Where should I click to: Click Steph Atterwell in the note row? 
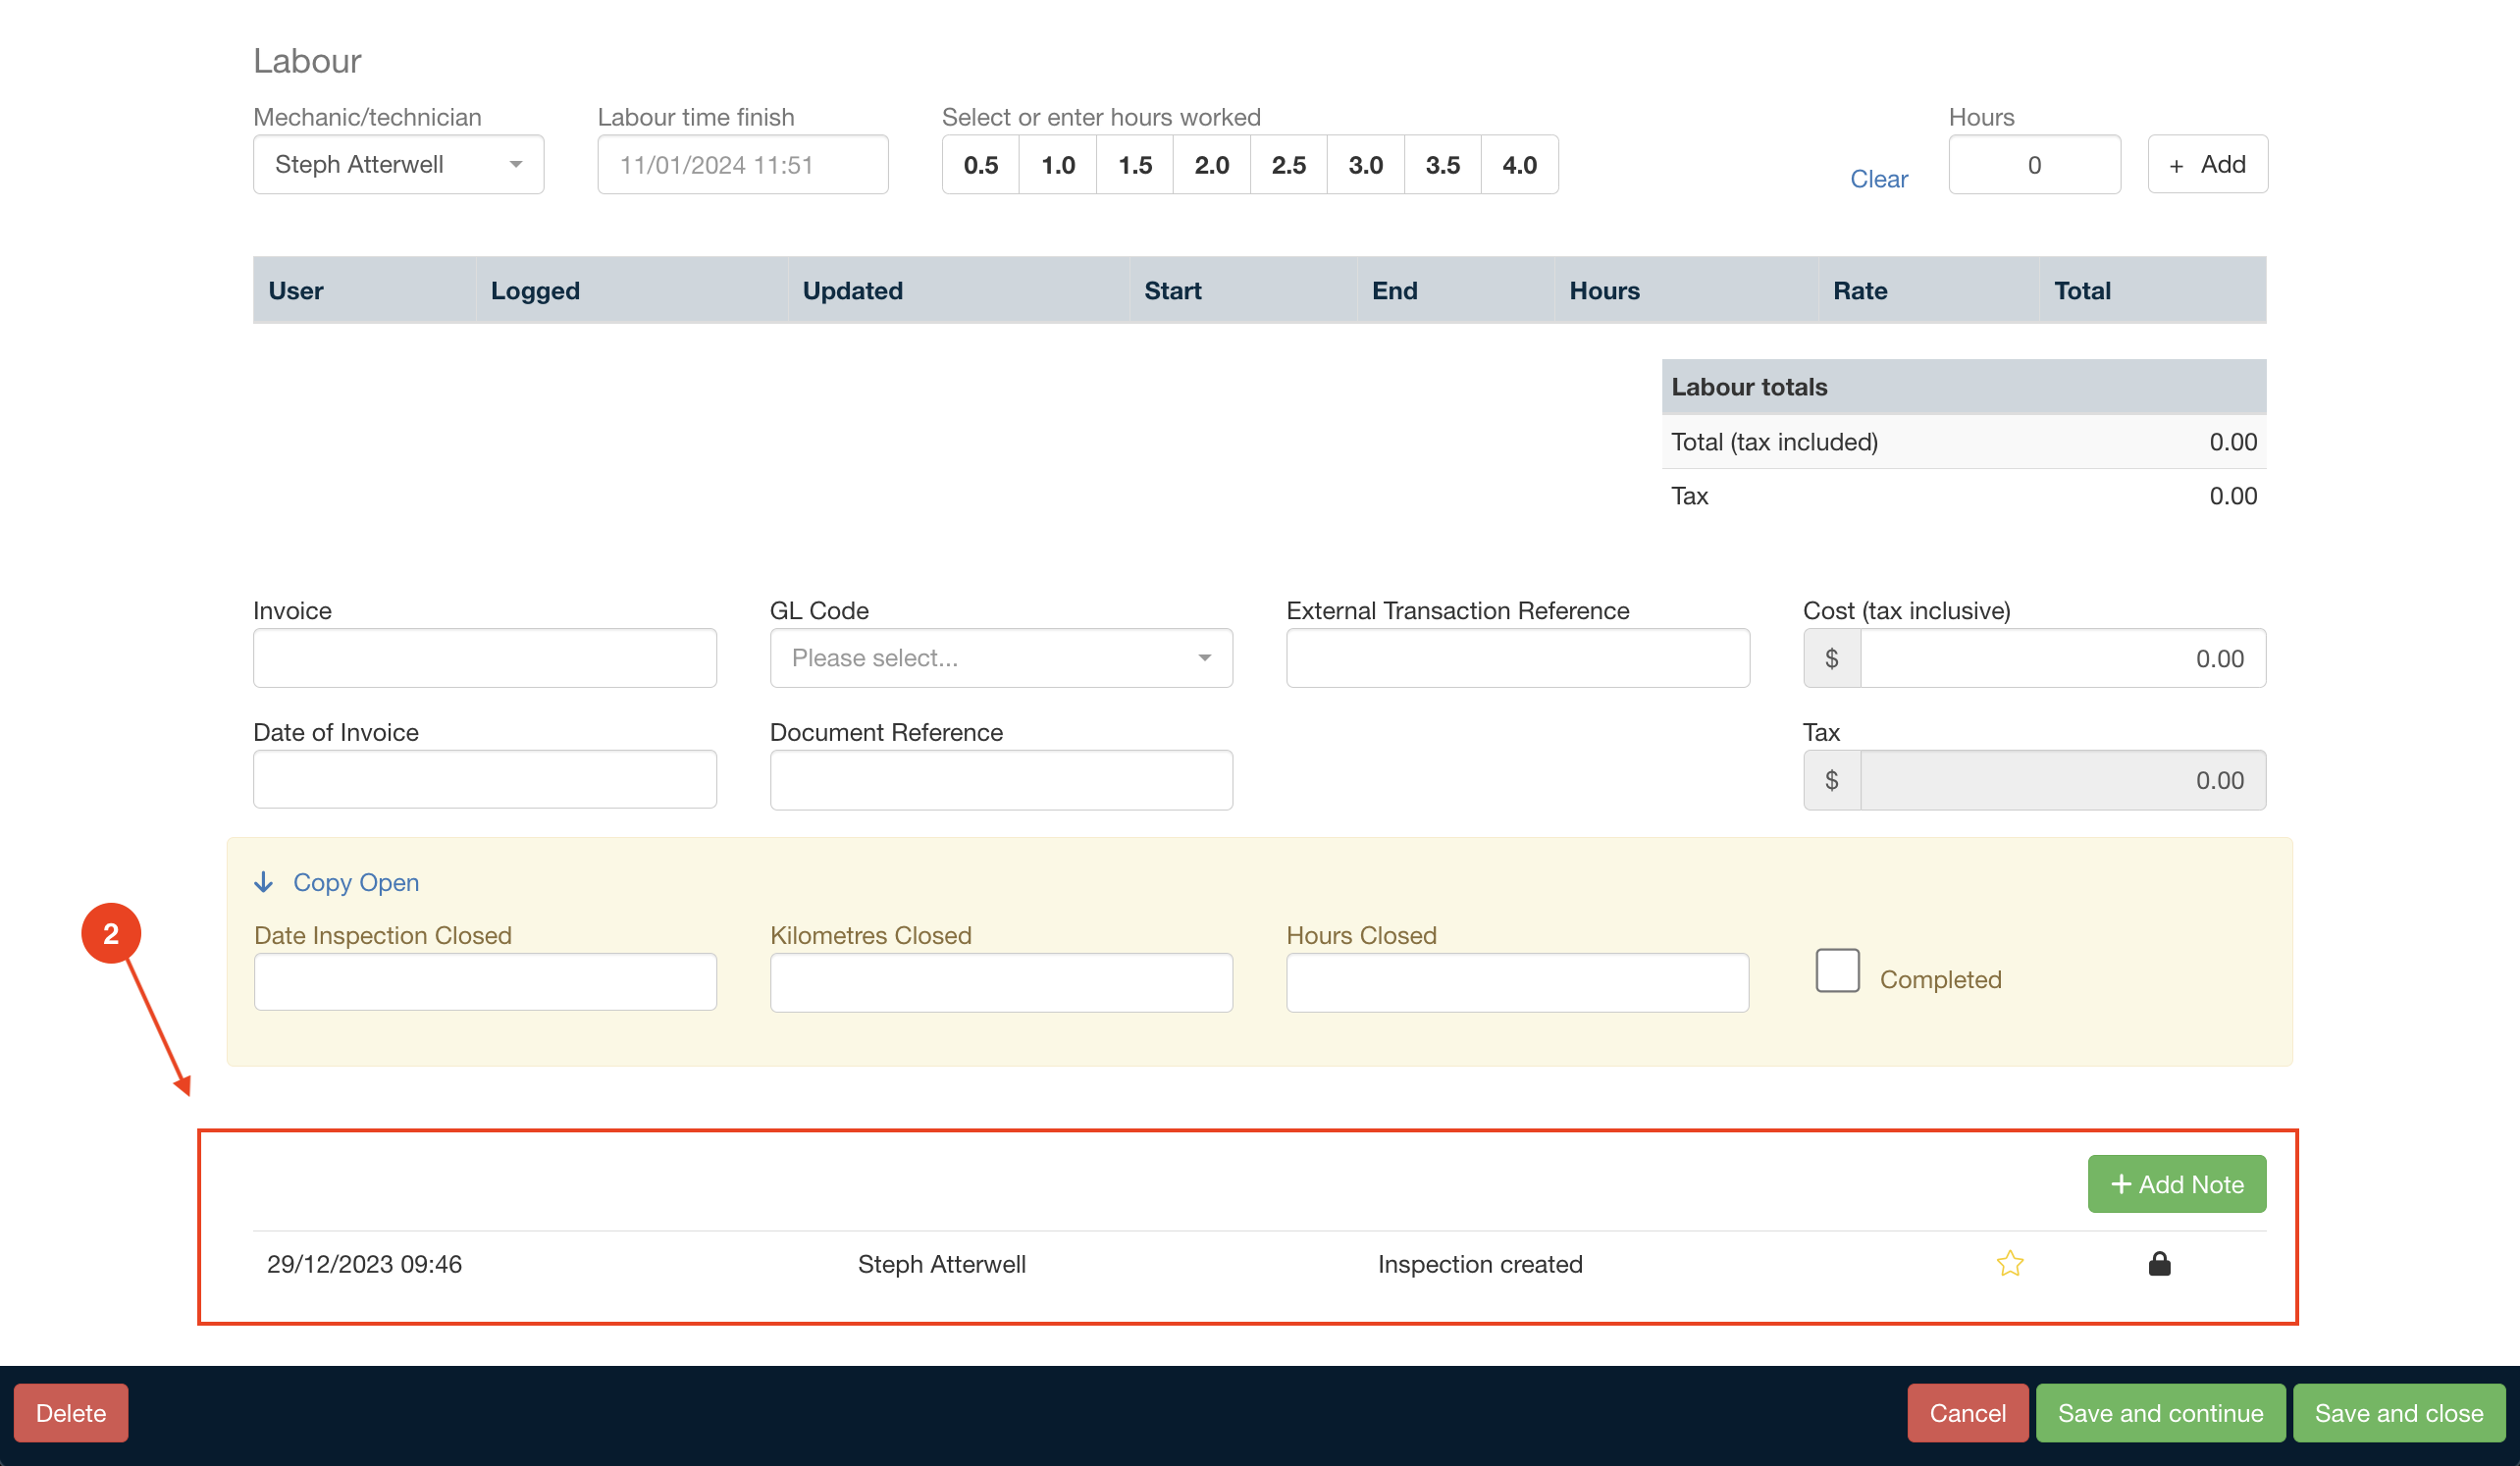[942, 1264]
